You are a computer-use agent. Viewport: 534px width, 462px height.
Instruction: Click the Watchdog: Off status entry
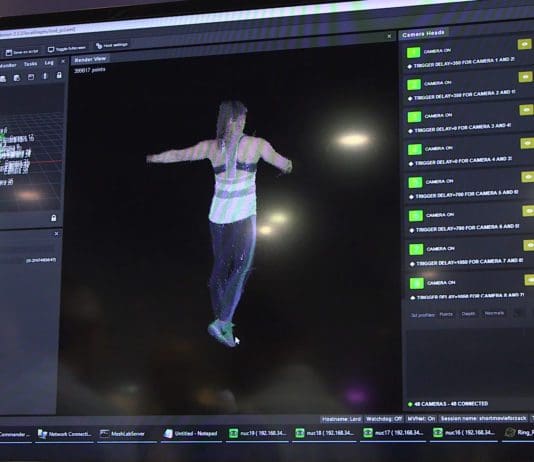point(384,419)
